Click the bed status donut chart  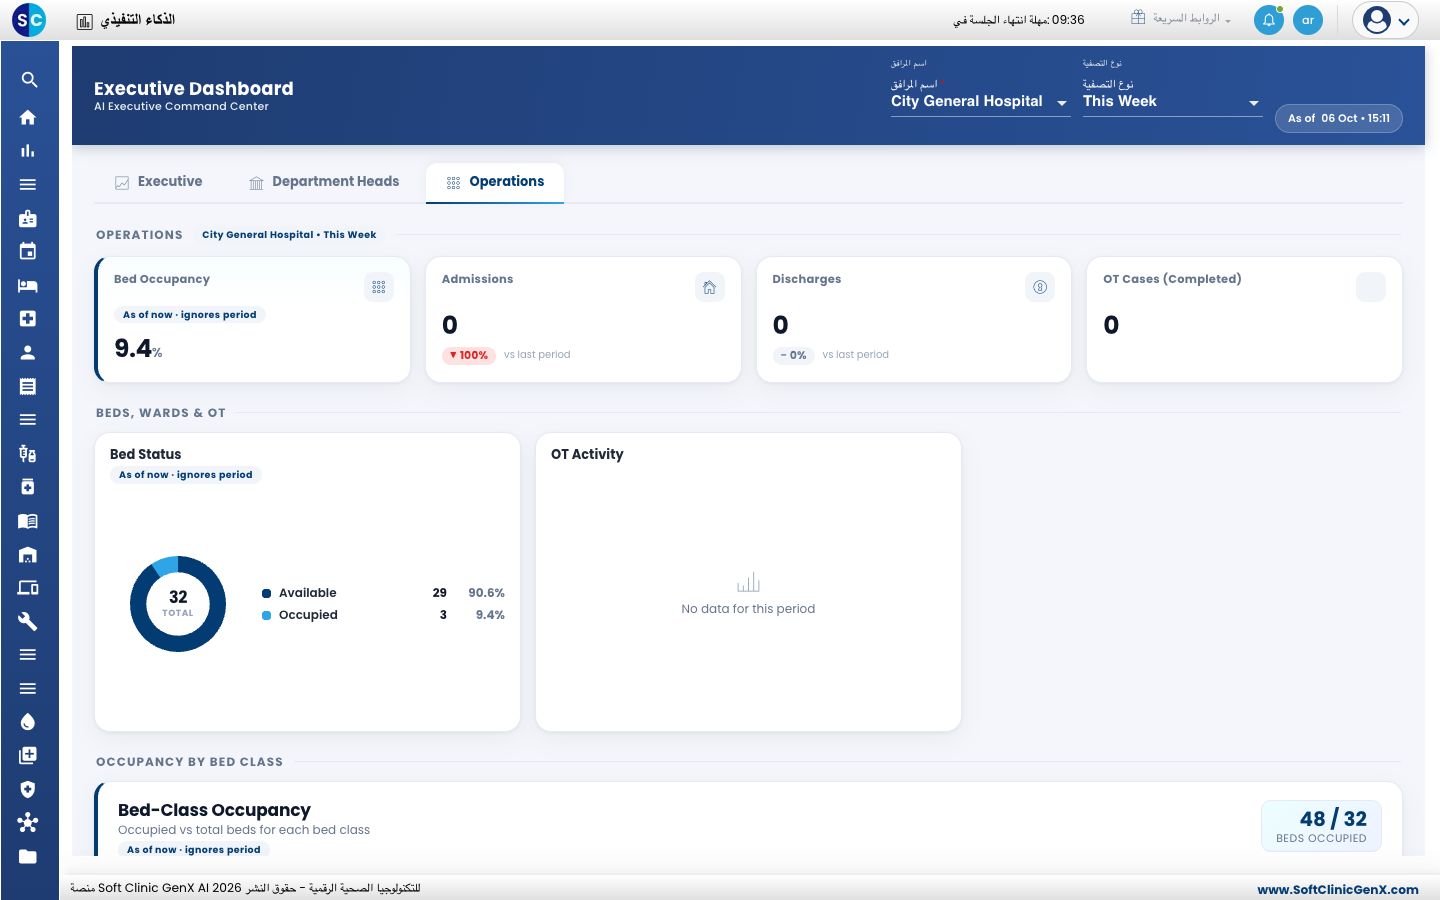[x=178, y=604]
